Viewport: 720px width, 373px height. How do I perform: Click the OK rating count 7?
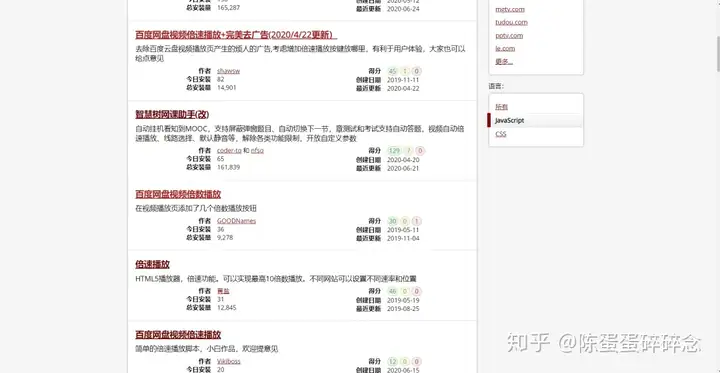pos(408,151)
